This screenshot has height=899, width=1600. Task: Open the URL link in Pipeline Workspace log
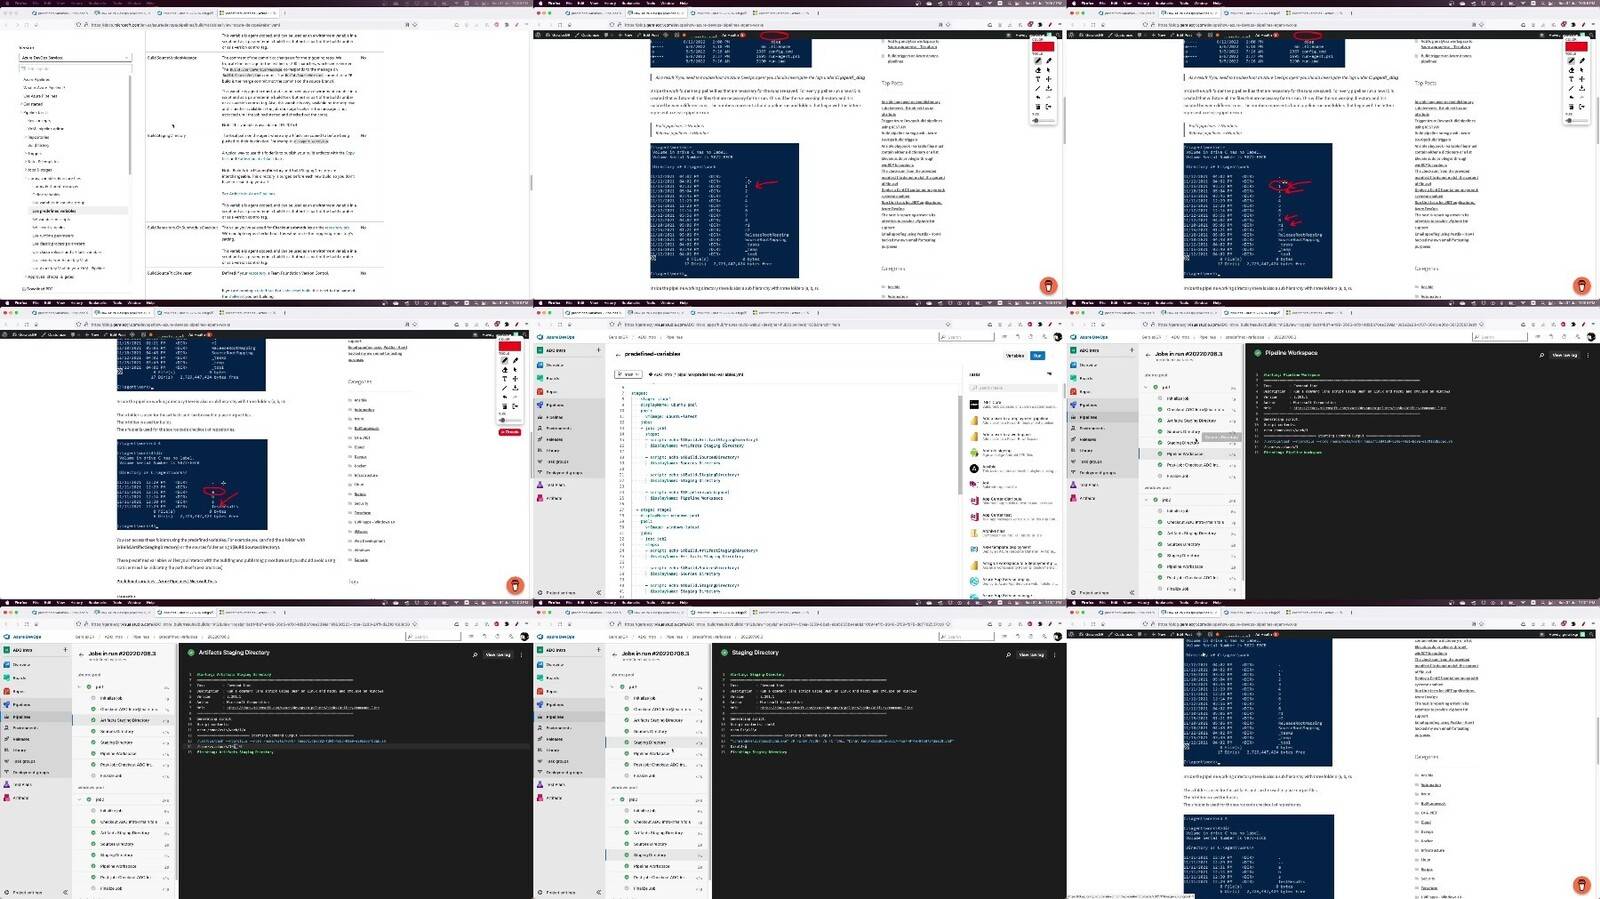pos(1369,408)
